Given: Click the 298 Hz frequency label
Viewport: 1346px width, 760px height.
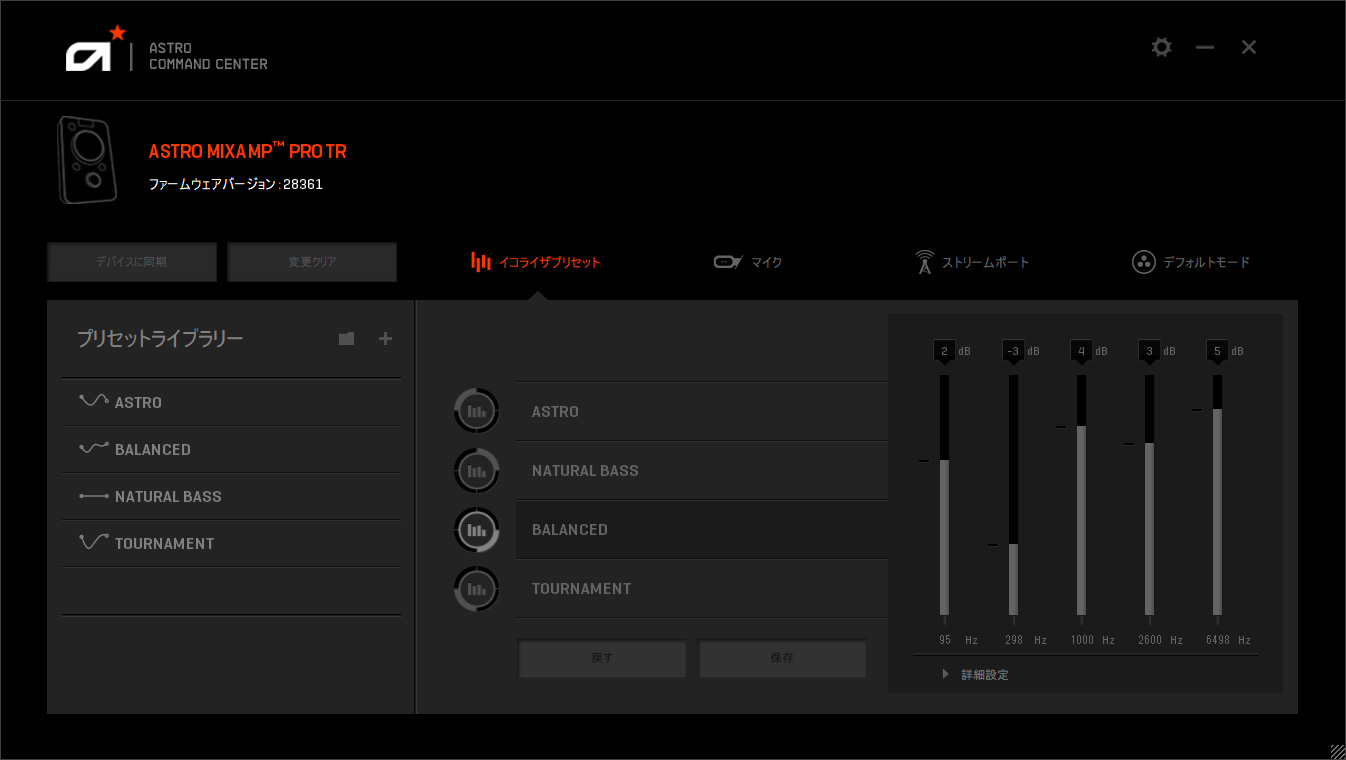Looking at the screenshot, I should click(x=1026, y=640).
